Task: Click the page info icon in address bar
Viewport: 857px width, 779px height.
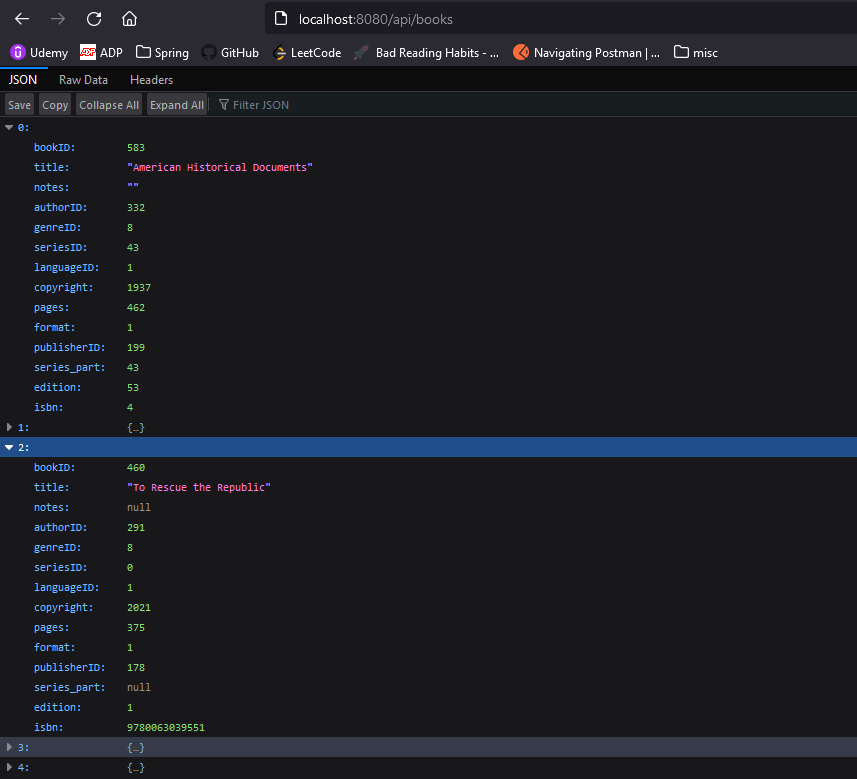Action: click(281, 19)
